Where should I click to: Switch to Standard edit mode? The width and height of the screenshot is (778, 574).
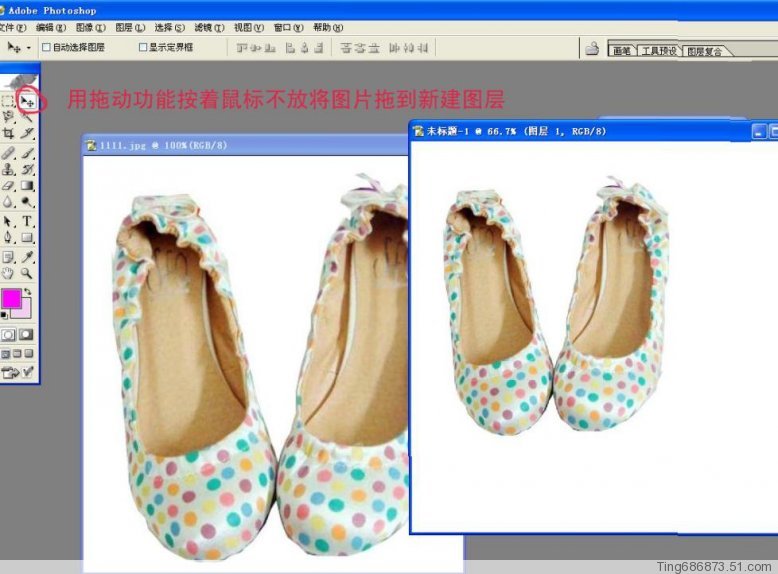[x=8, y=335]
